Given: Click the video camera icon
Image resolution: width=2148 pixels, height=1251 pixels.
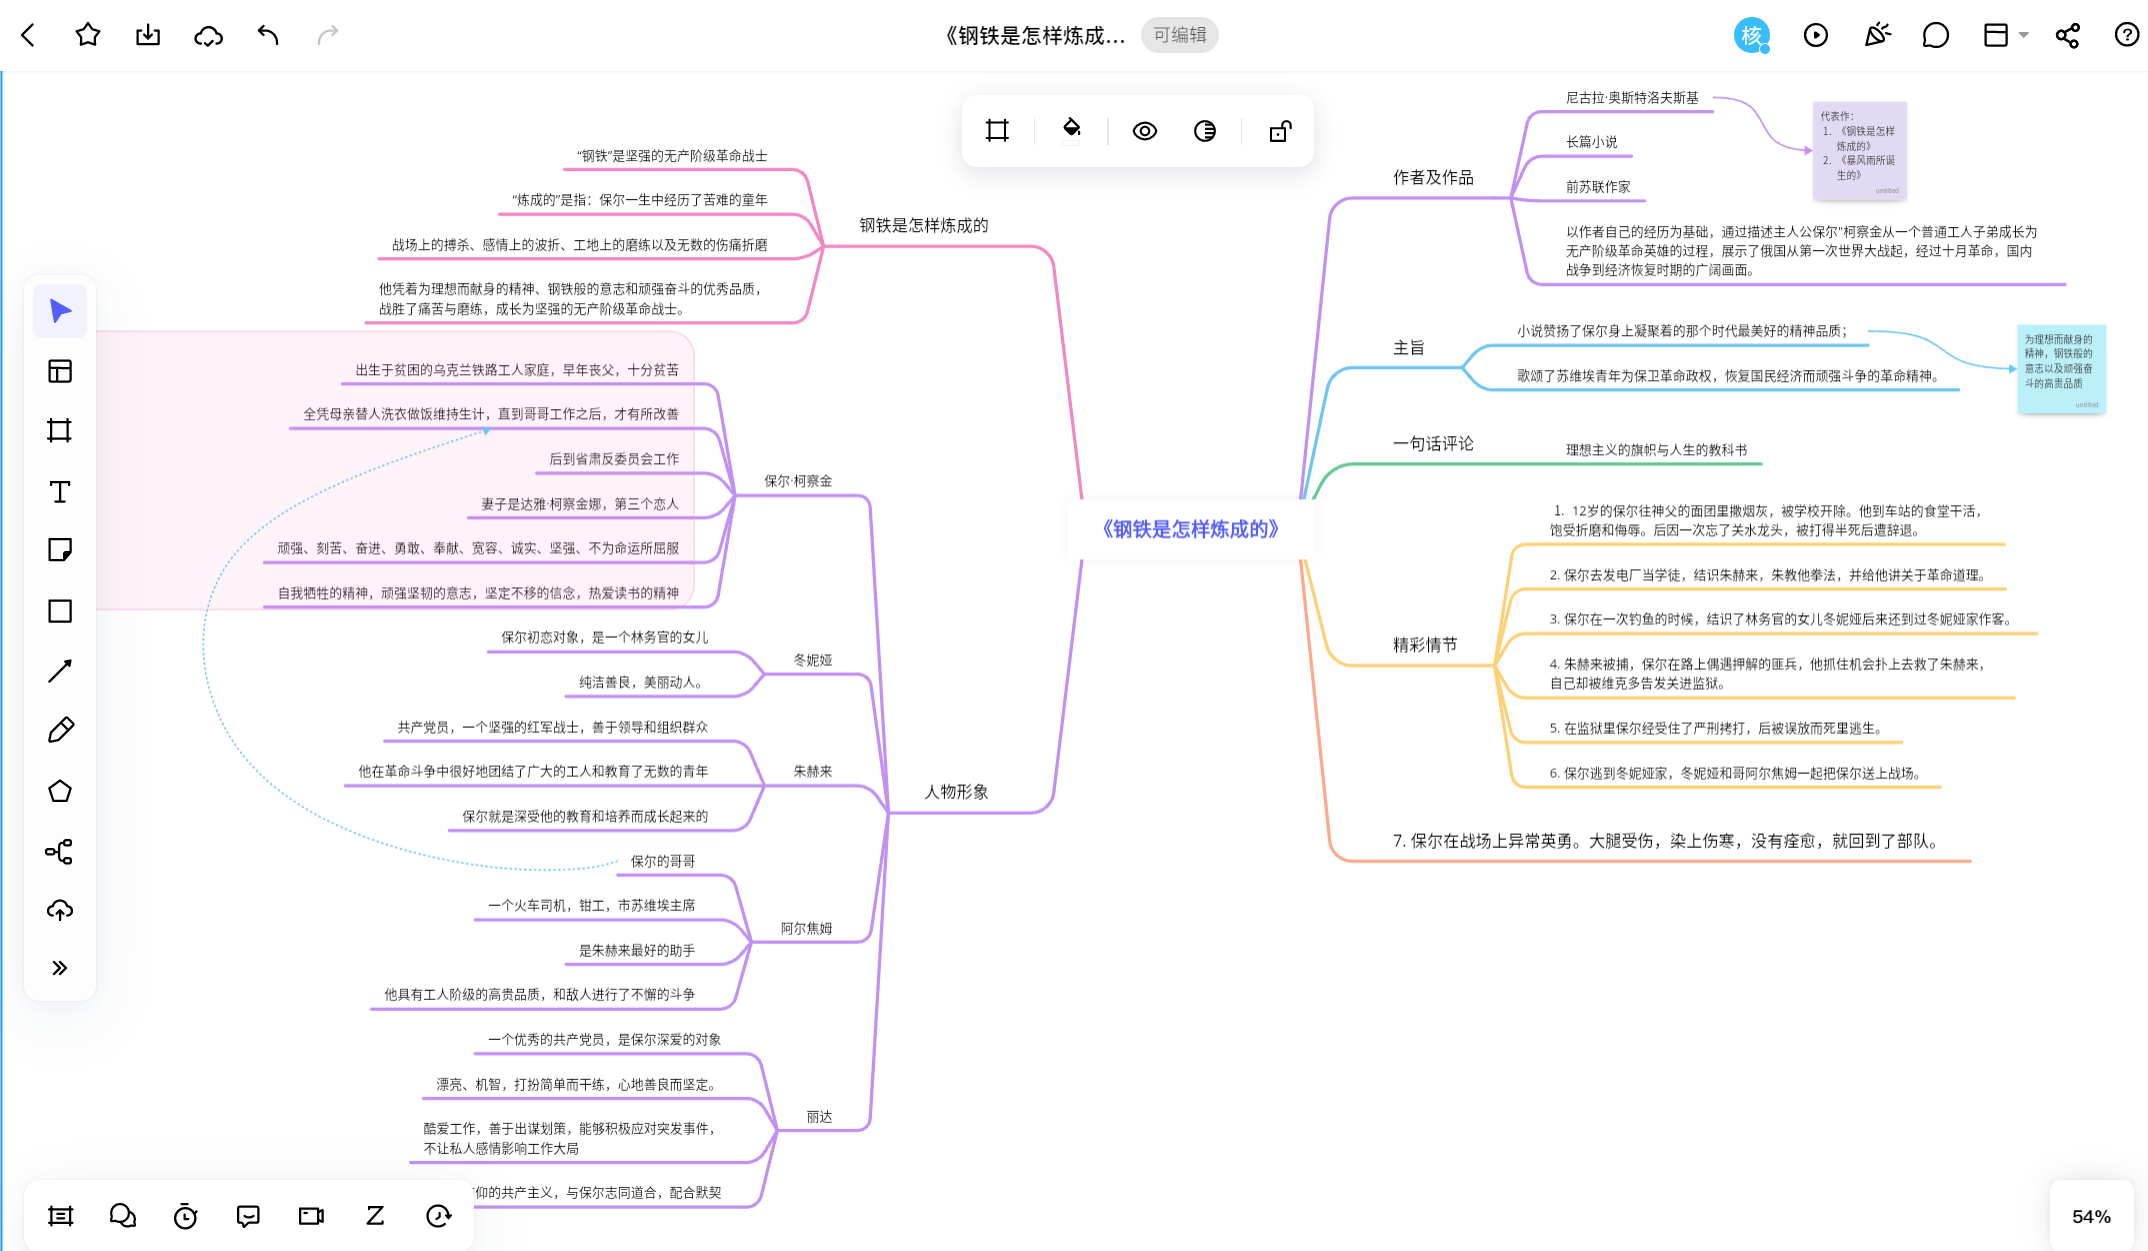Looking at the screenshot, I should 312,1216.
